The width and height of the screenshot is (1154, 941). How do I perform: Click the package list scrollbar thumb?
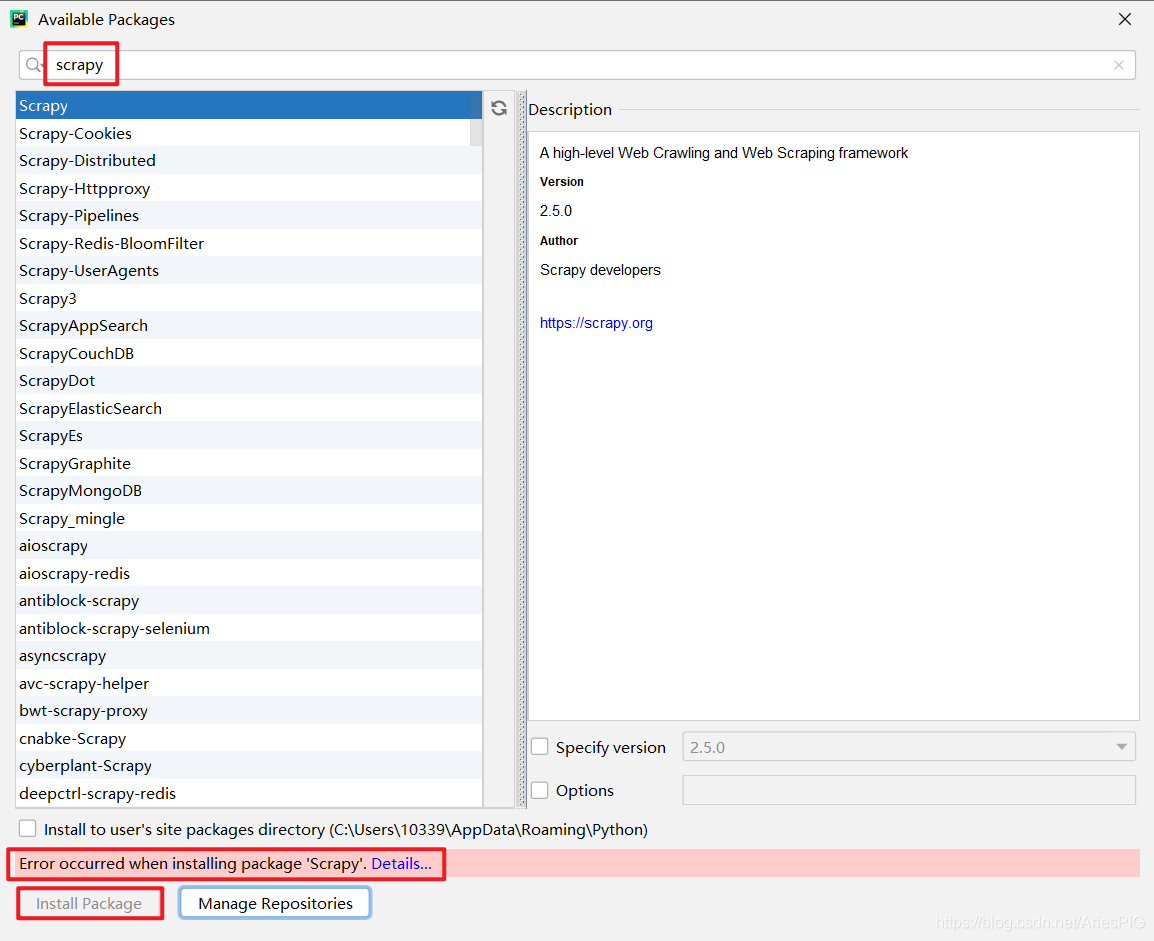coord(476,118)
